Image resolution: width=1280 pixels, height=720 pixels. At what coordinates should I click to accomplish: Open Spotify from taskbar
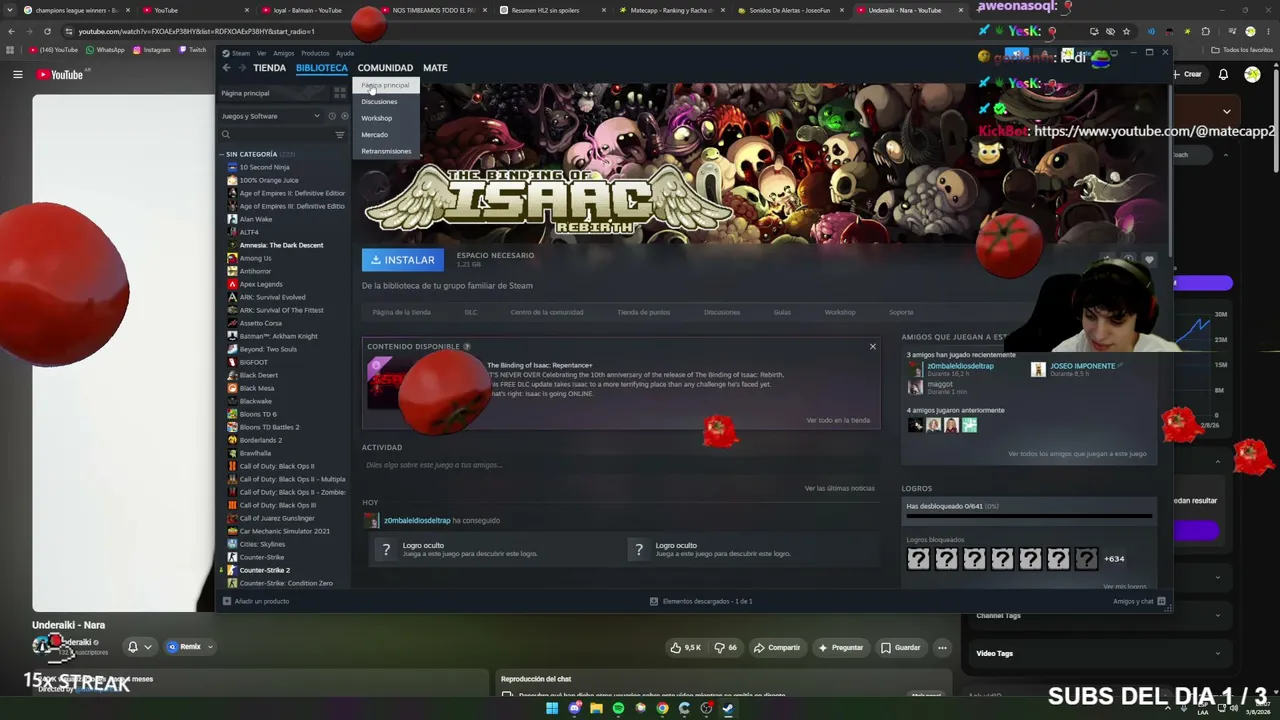tap(618, 708)
